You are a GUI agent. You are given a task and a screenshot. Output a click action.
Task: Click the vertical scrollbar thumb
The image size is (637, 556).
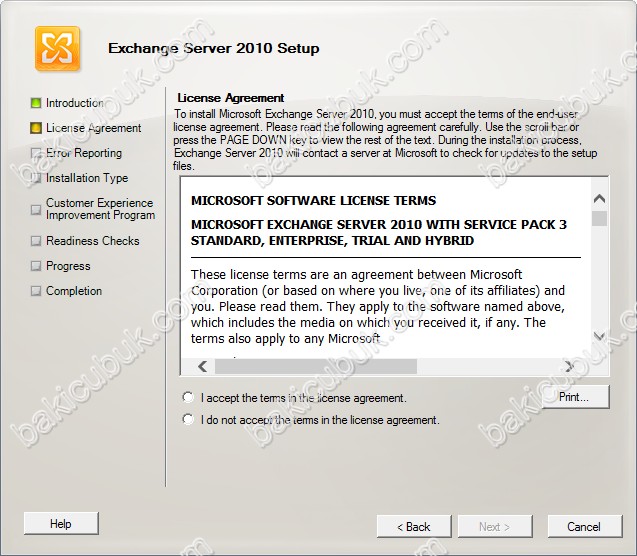click(x=599, y=219)
